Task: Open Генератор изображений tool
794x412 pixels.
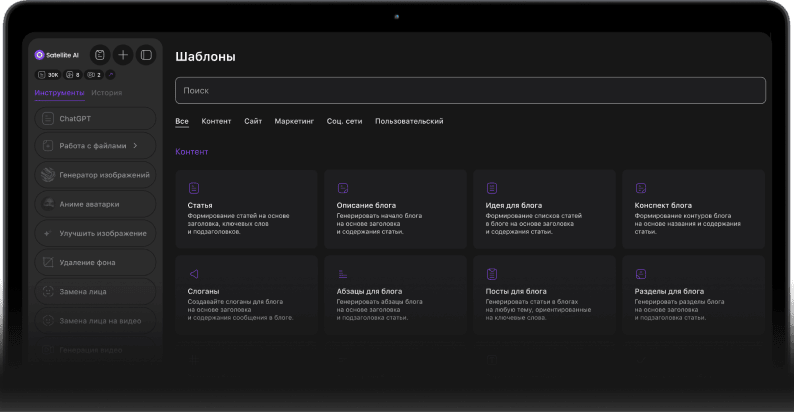Action: 96,175
